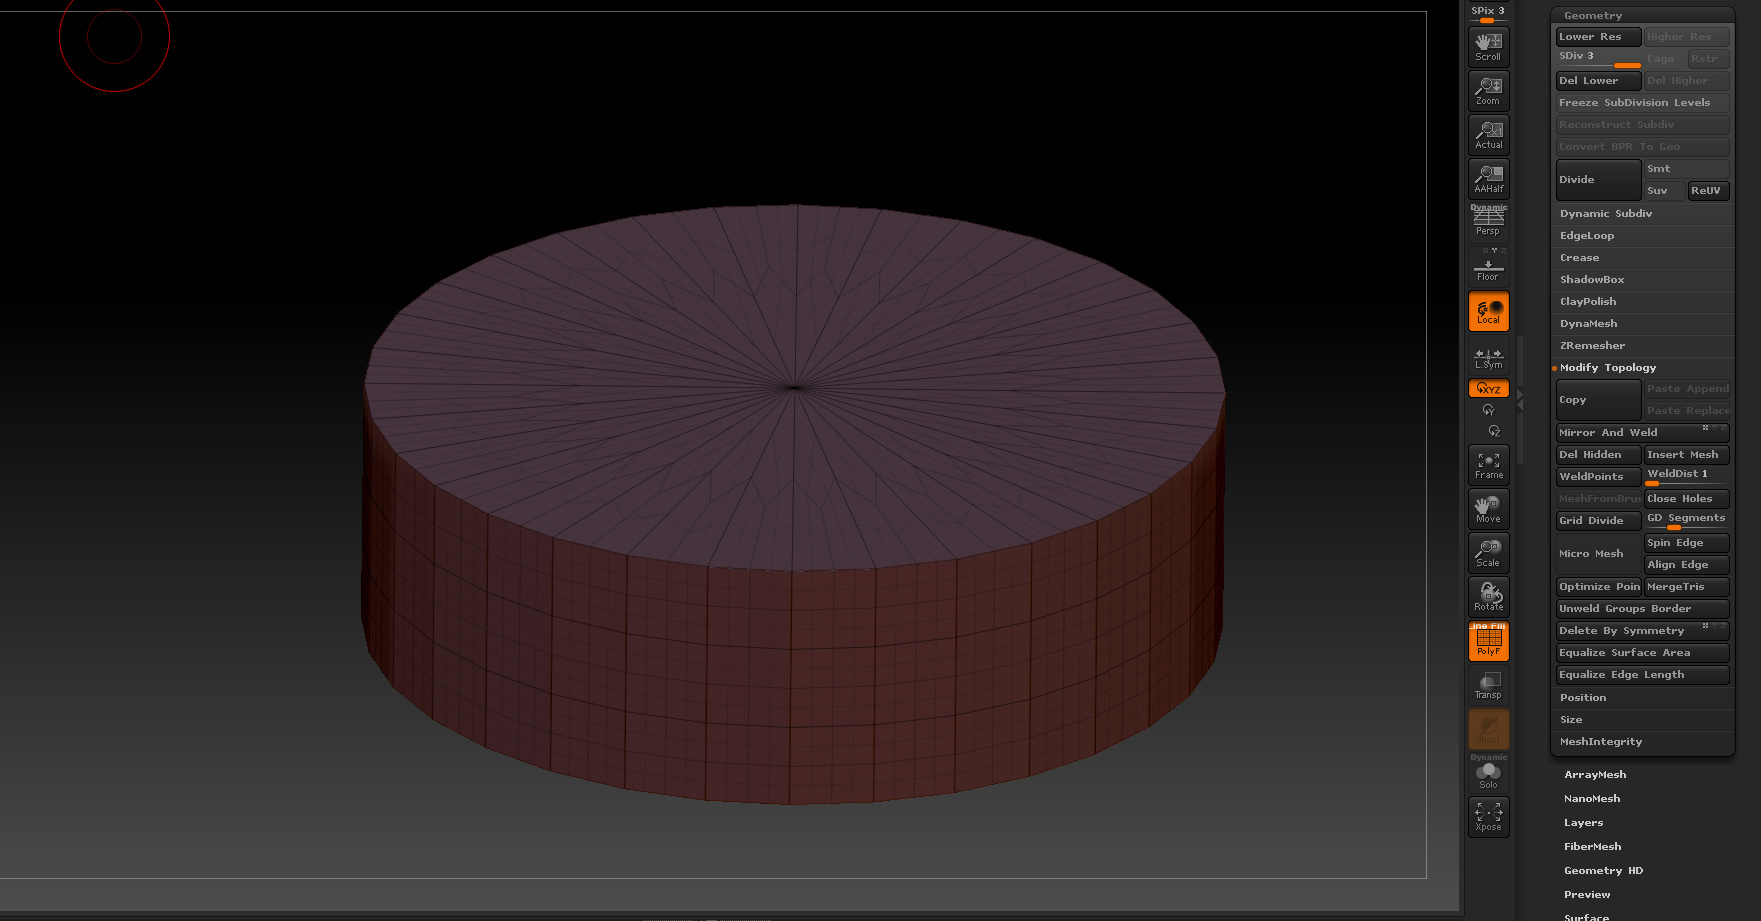Expand the Crease section
1761x921 pixels.
pyautogui.click(x=1579, y=258)
